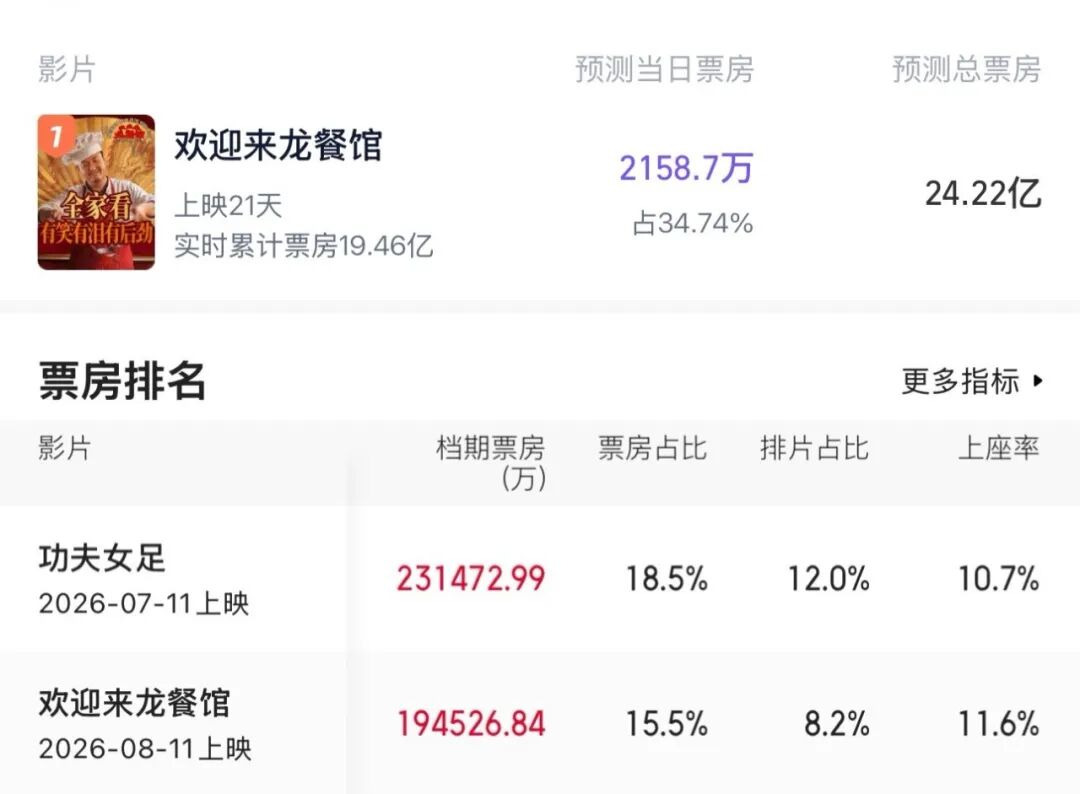
Task: Click 预测总票房 column header
Action: click(x=966, y=70)
